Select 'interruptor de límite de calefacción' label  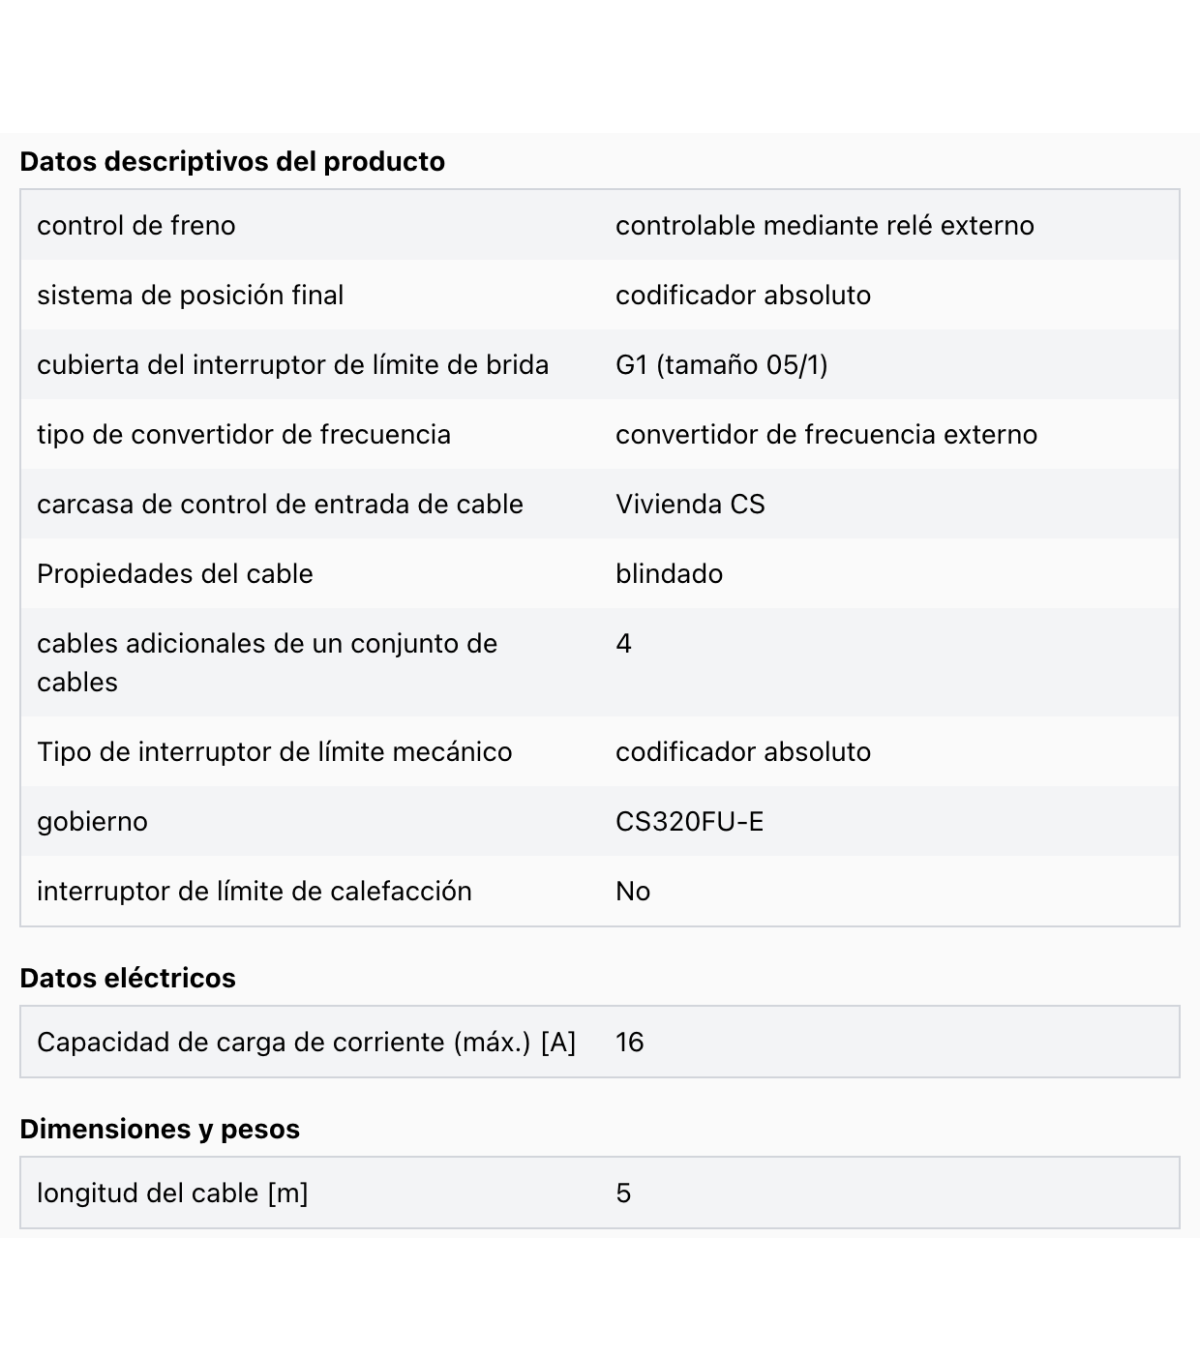pos(254,891)
